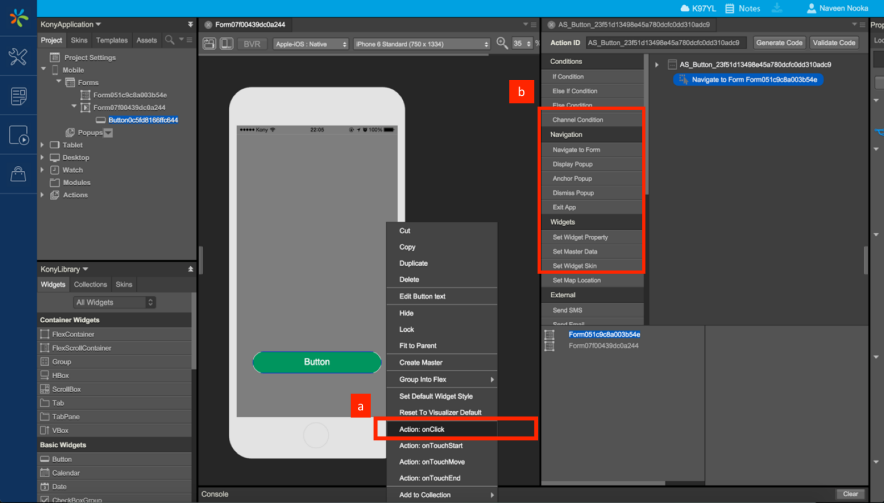The image size is (884, 503).
Task: Close the Form07f00439dc0a244 tab
Action: click(x=208, y=25)
